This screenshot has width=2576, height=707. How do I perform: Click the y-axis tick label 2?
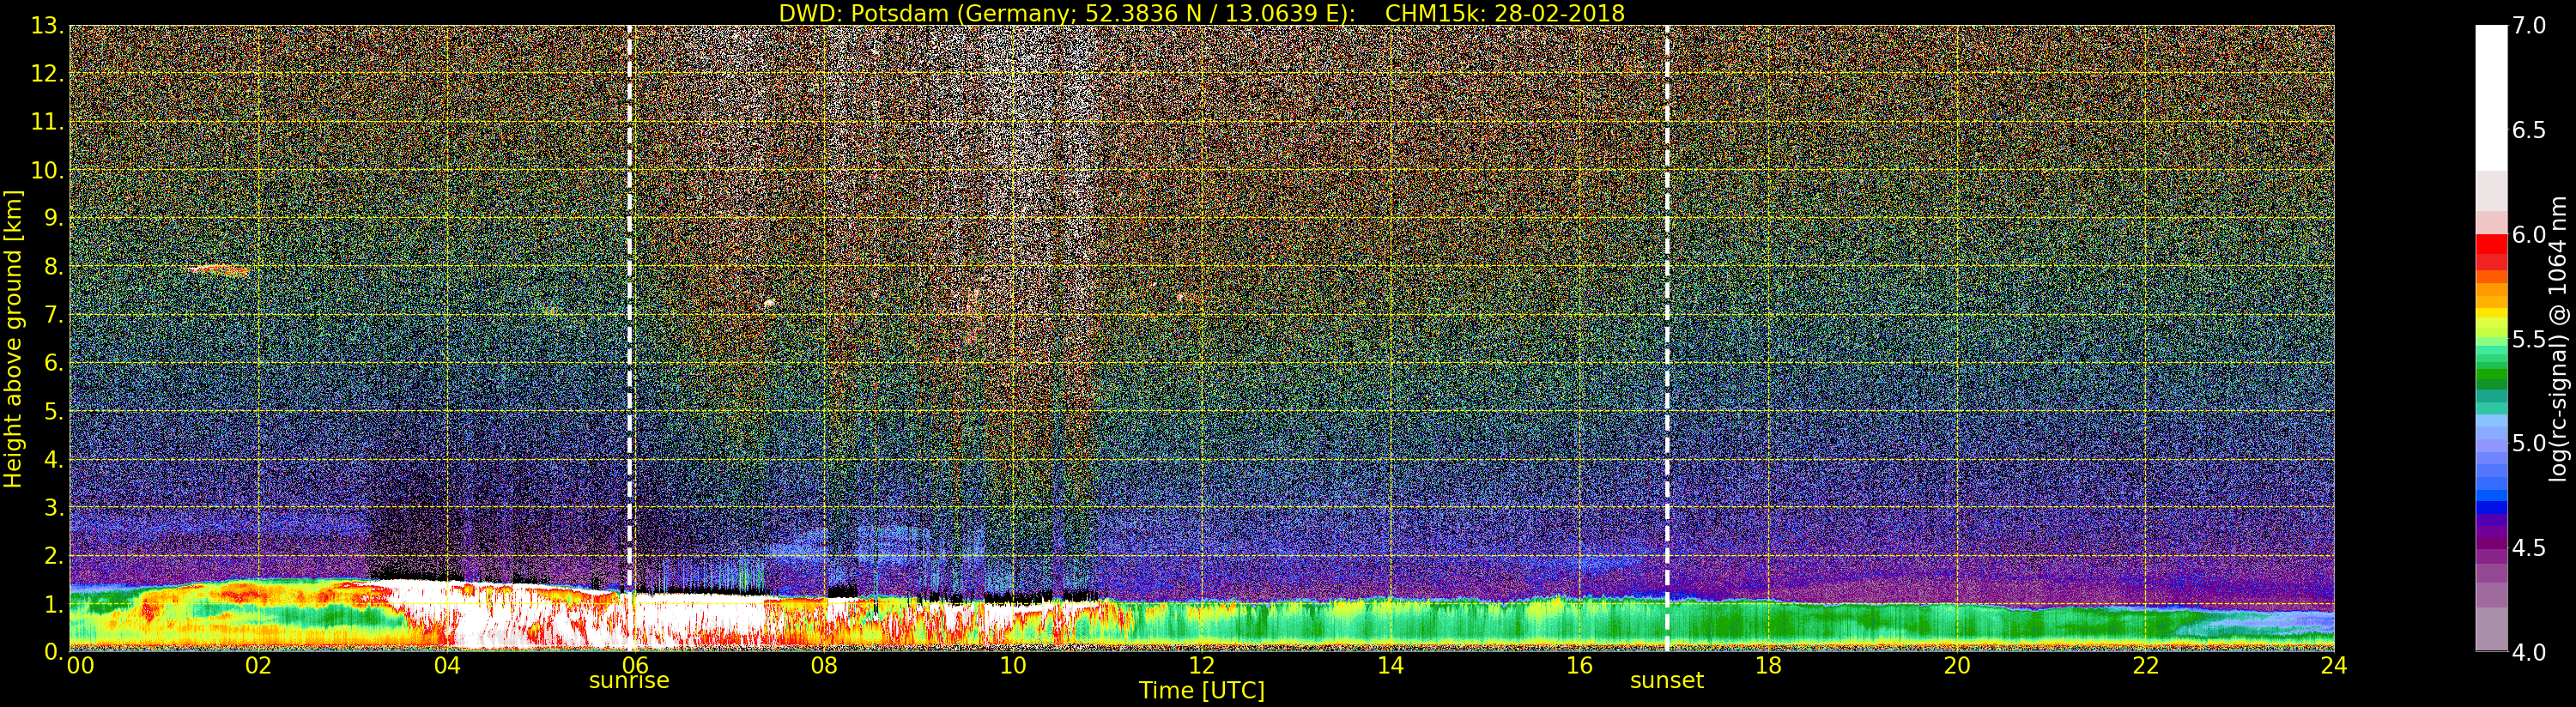54,555
